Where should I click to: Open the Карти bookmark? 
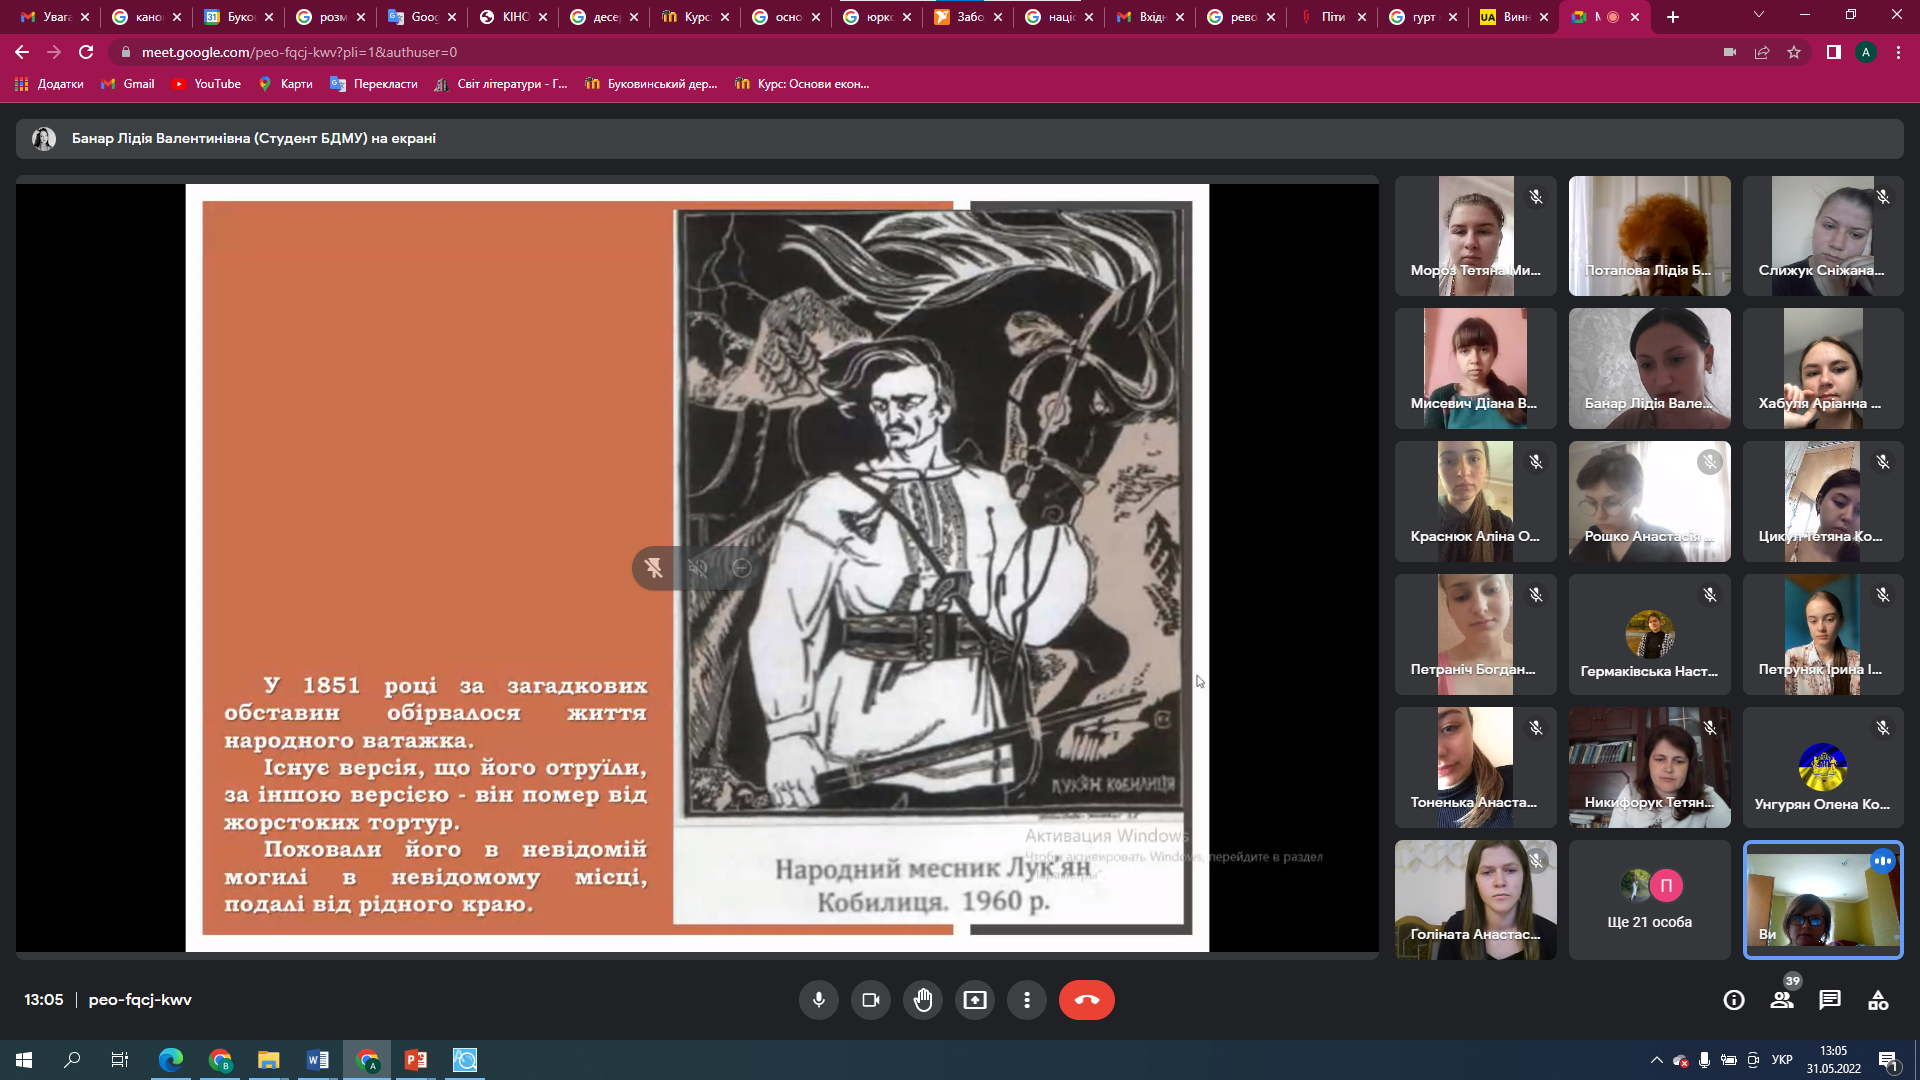(285, 84)
